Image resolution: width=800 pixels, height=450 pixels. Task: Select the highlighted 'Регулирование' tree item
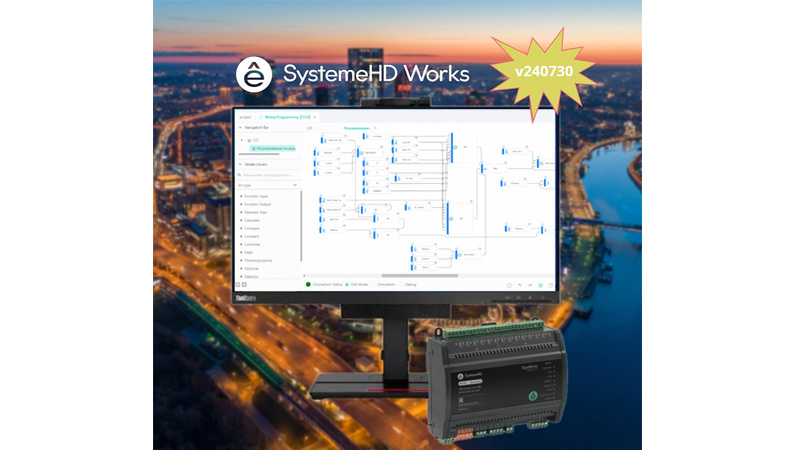coord(273,148)
